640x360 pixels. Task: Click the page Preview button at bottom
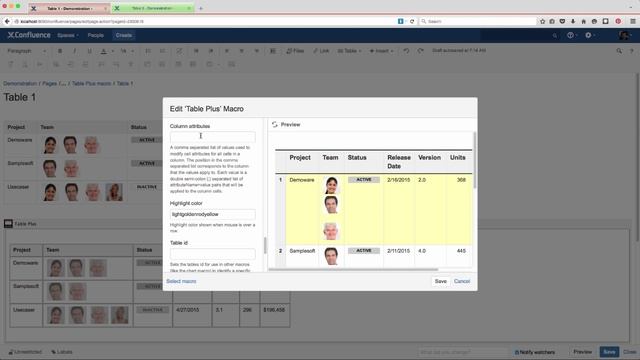coord(582,352)
